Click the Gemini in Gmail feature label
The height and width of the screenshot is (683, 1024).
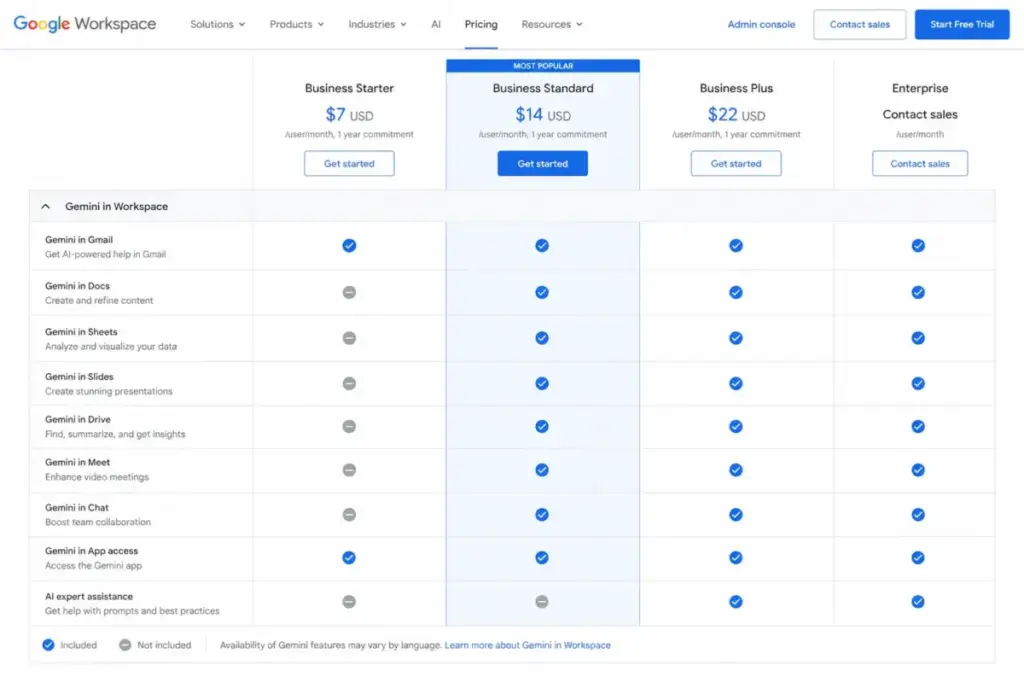click(x=78, y=240)
